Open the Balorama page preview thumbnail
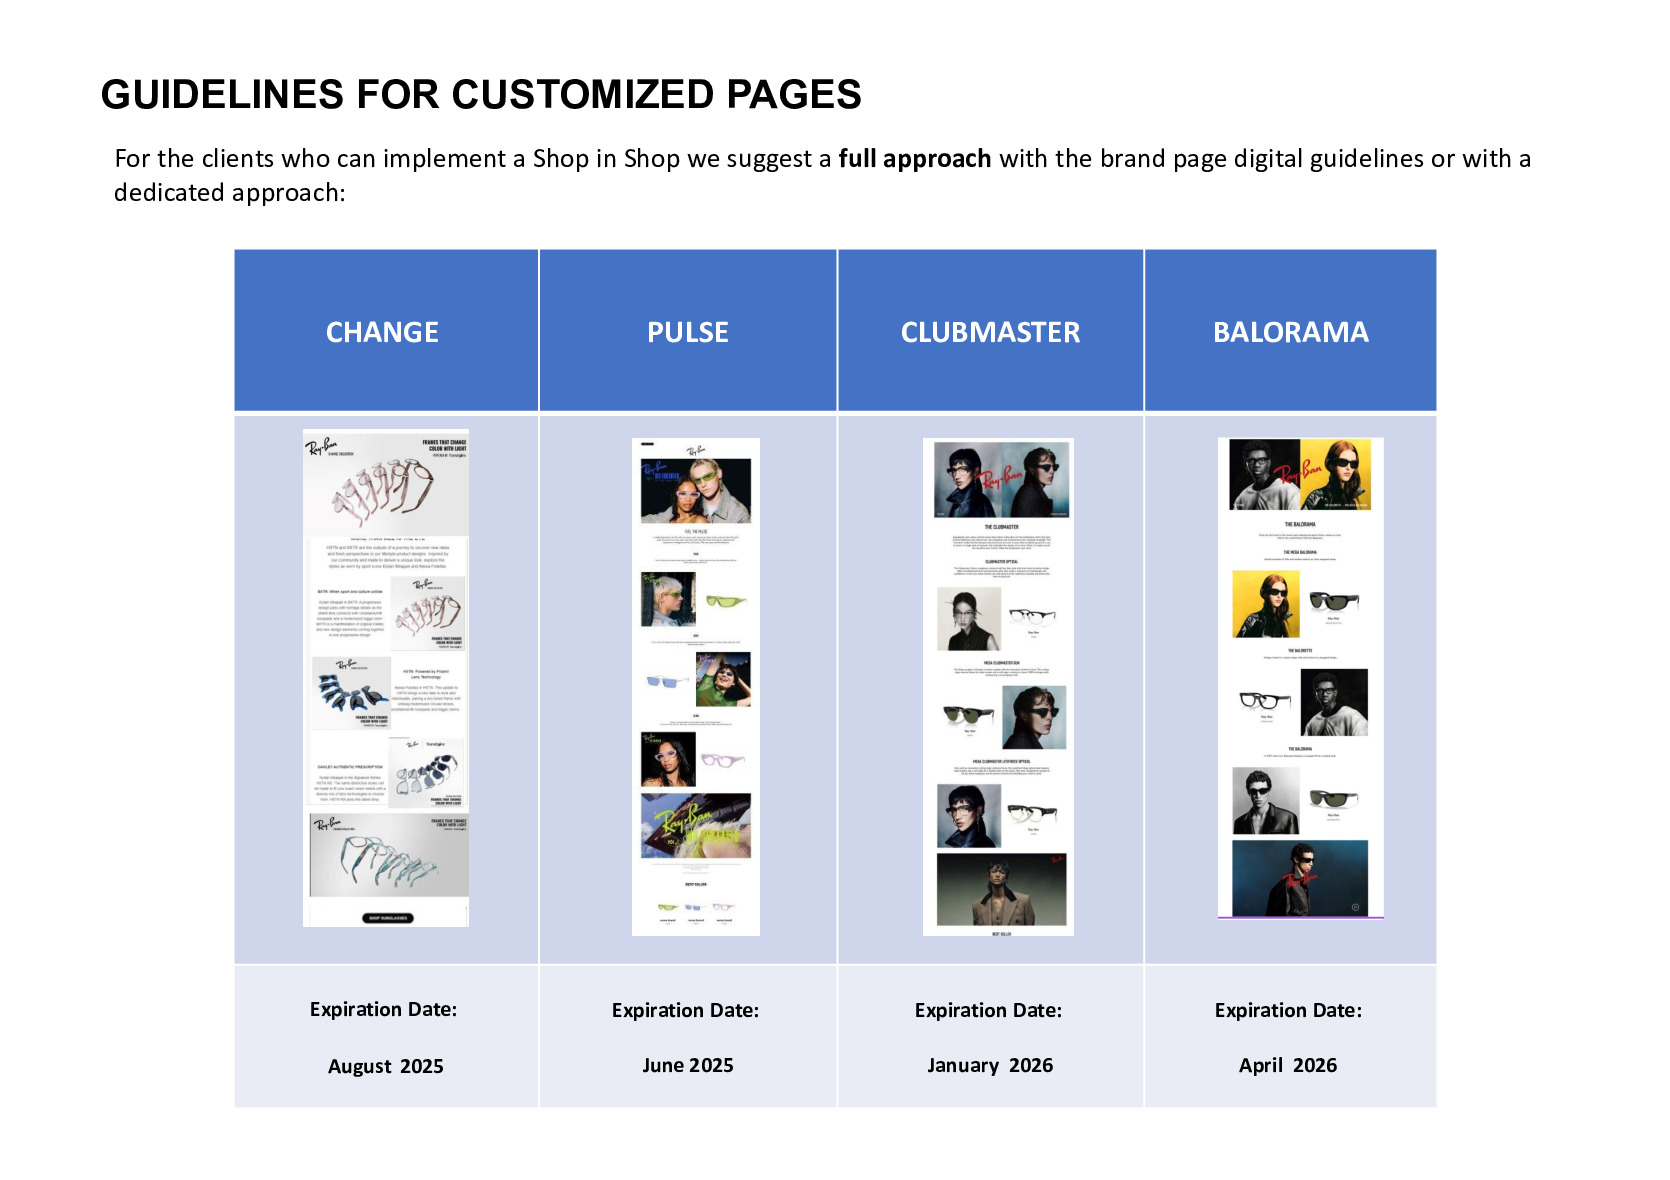 1301,677
